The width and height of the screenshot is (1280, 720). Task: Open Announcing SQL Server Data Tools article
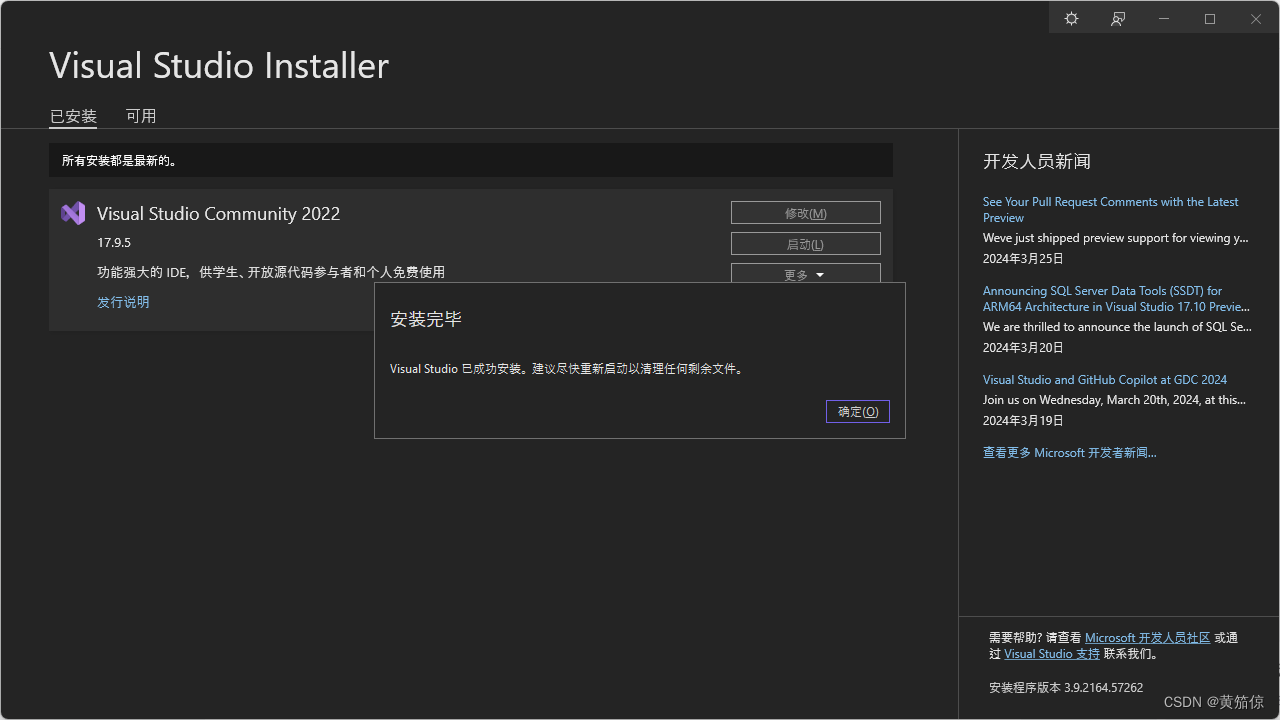click(1116, 299)
